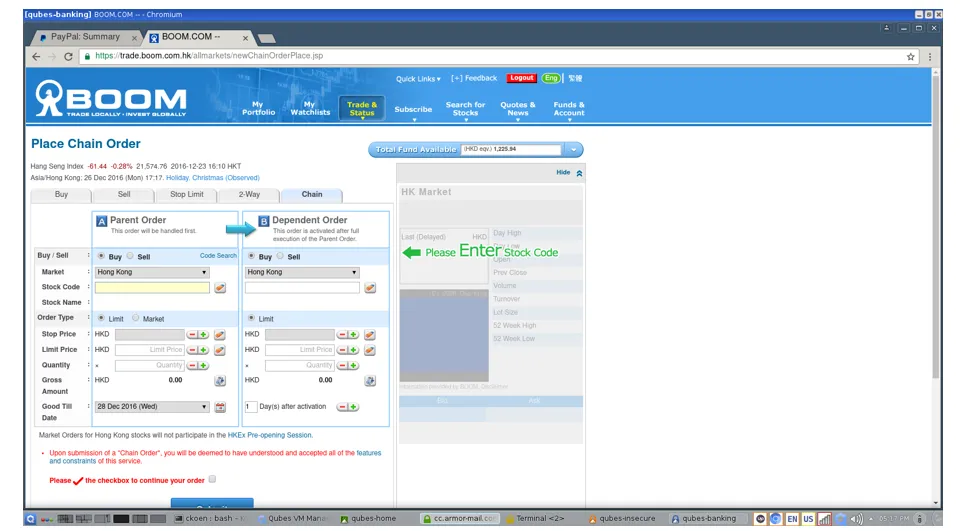The image size is (969, 531).
Task: Open the Quotes & News menu
Action: 518,109
